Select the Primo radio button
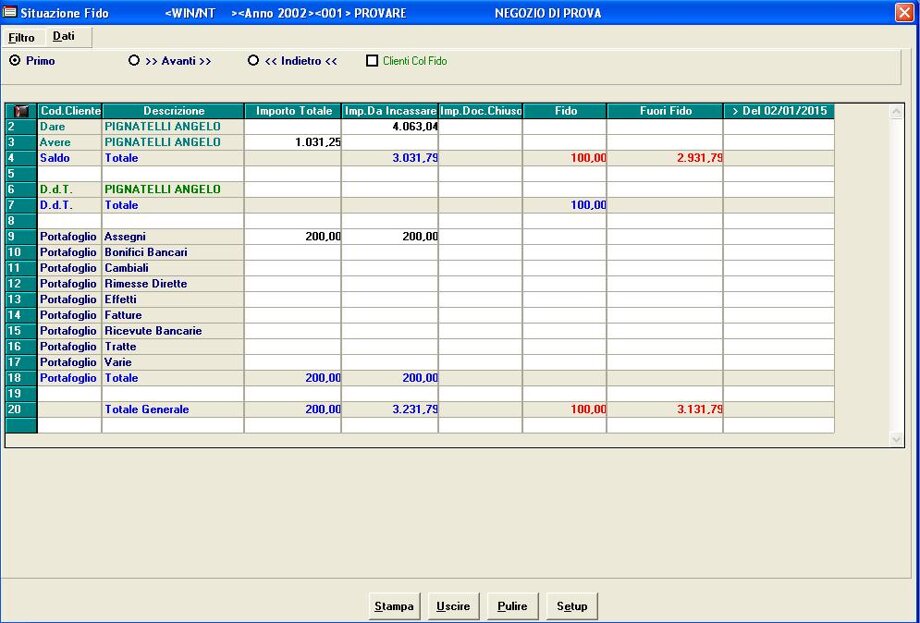 pos(15,61)
